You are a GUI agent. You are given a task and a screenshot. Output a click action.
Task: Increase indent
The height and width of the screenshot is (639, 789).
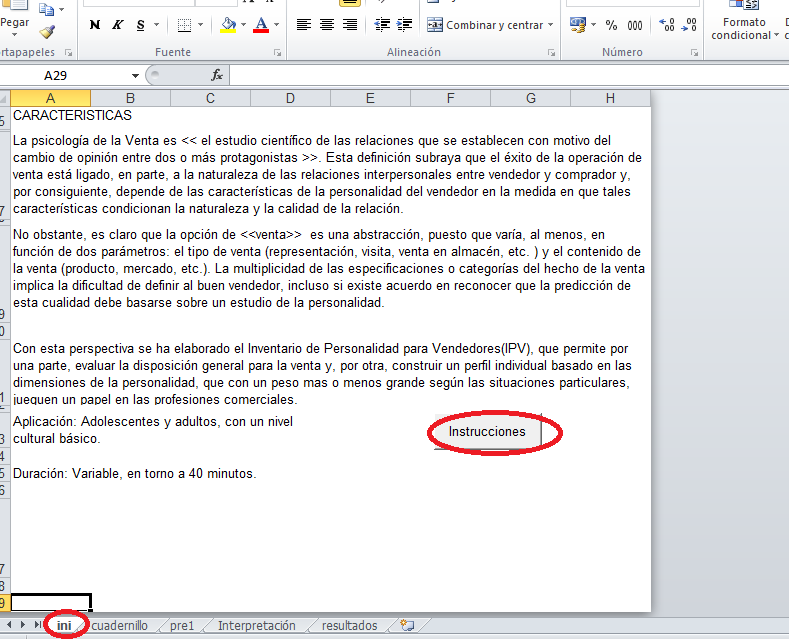[404, 25]
